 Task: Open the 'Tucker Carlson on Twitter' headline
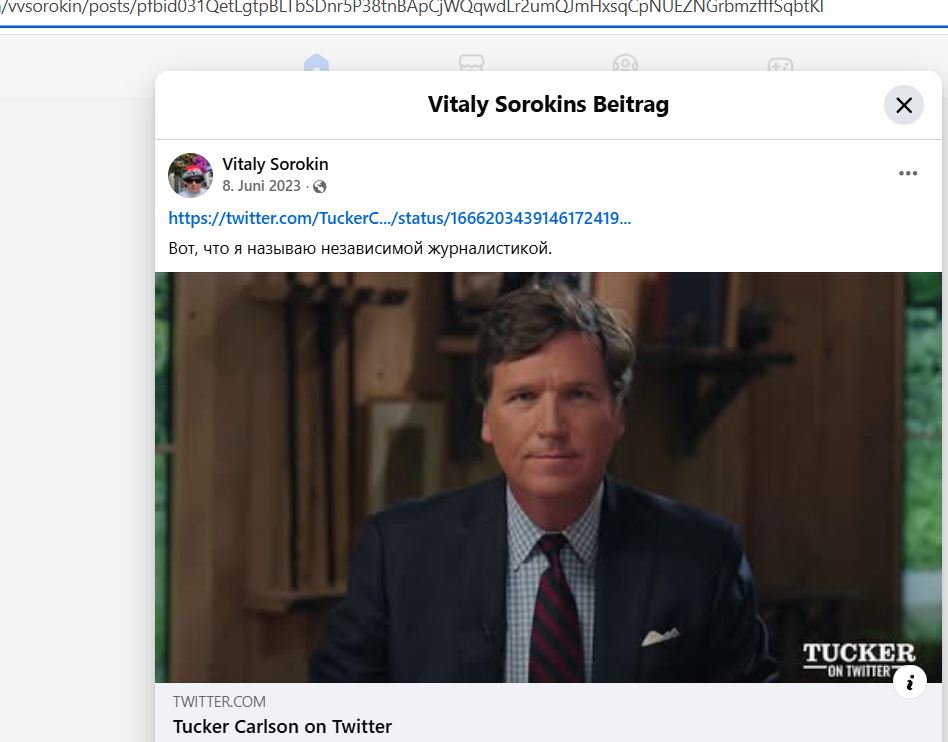pyautogui.click(x=282, y=727)
